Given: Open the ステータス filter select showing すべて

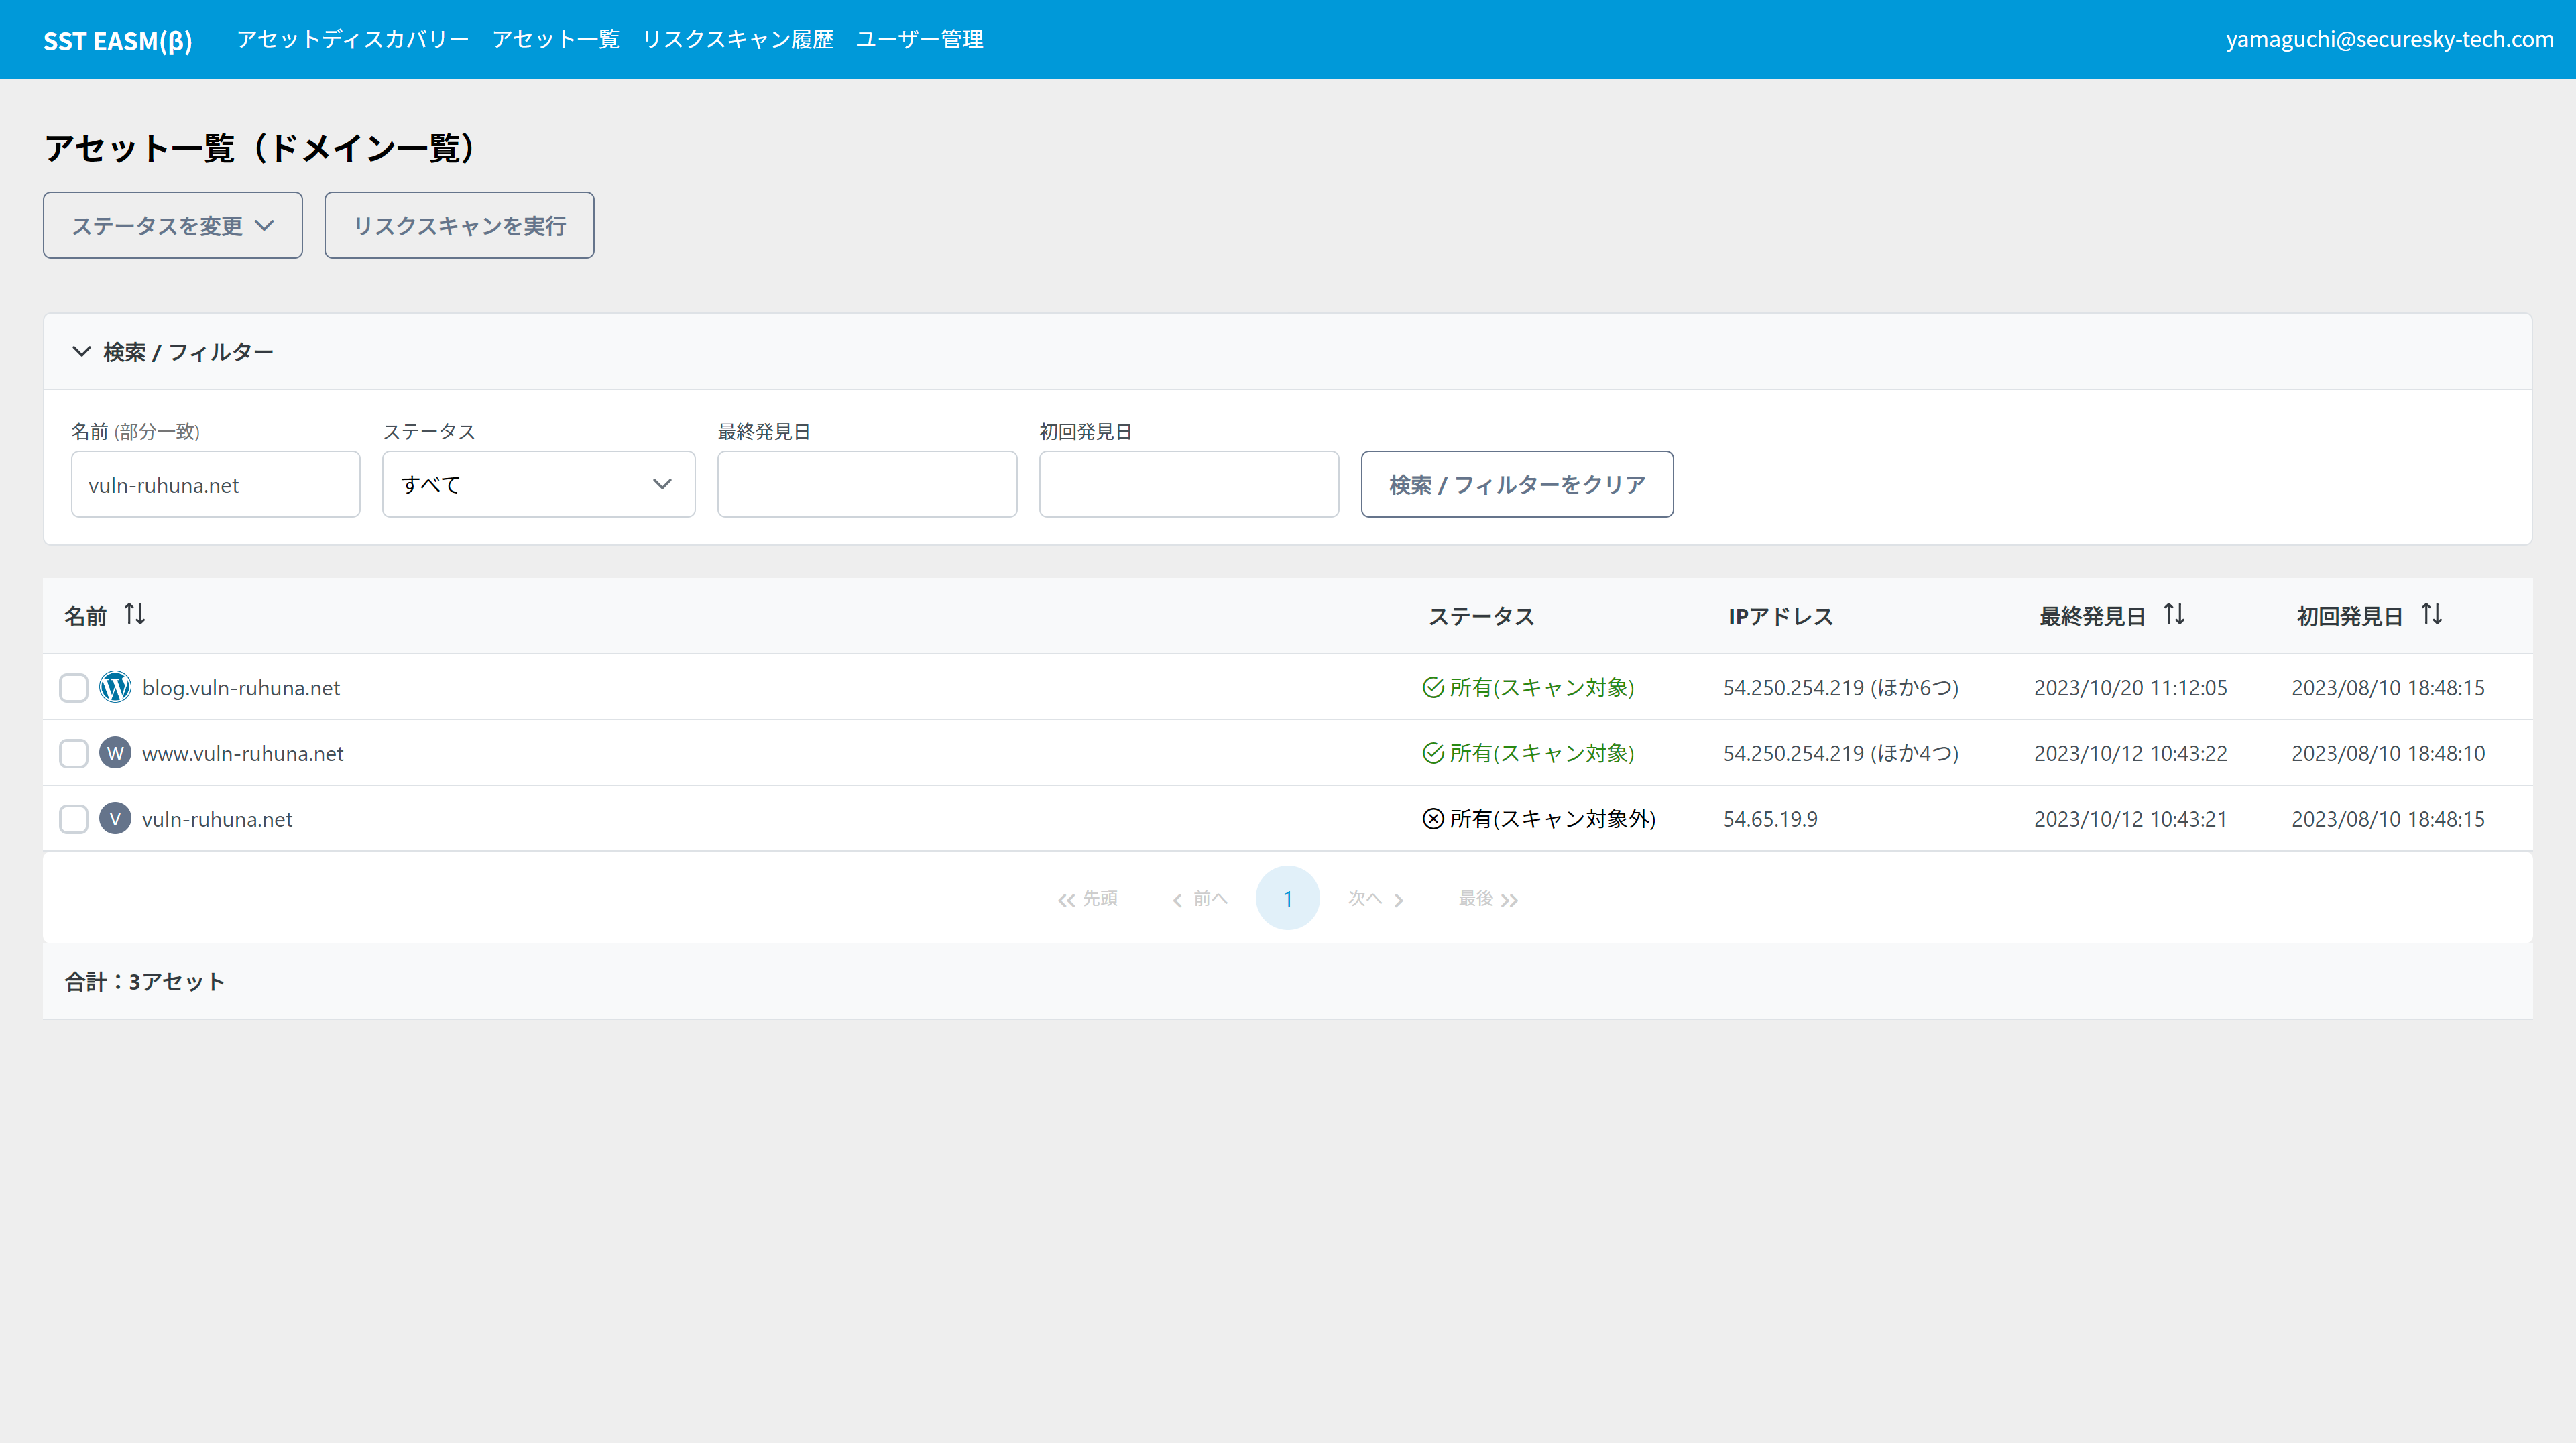Looking at the screenshot, I should [x=538, y=484].
